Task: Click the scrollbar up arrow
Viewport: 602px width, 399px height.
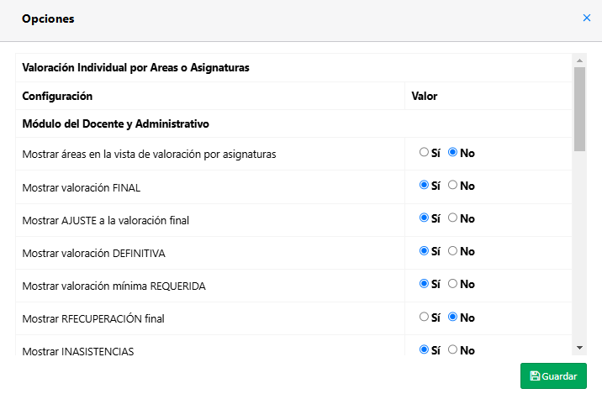Action: point(579,61)
